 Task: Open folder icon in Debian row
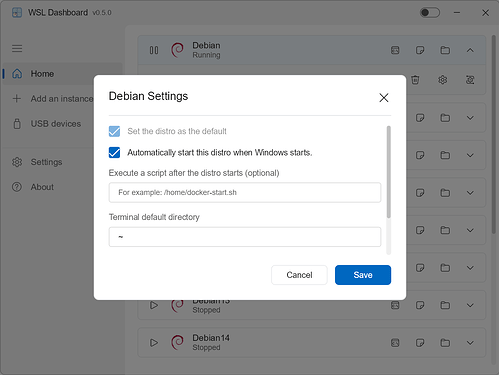(445, 50)
